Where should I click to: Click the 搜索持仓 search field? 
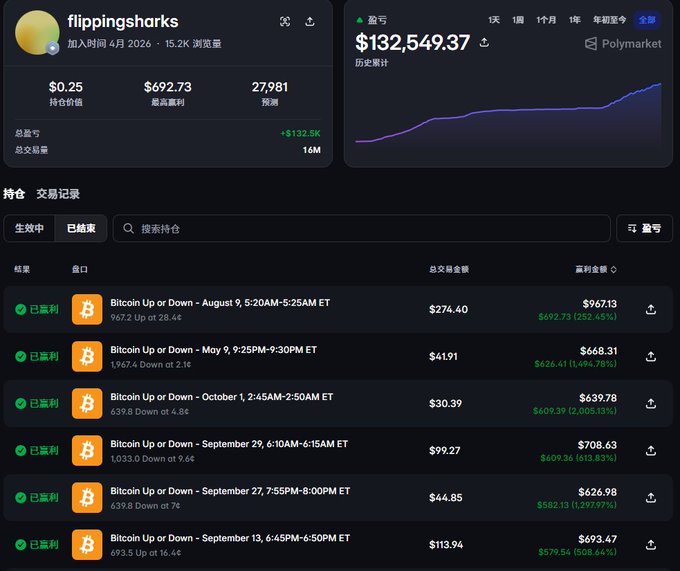click(x=361, y=228)
